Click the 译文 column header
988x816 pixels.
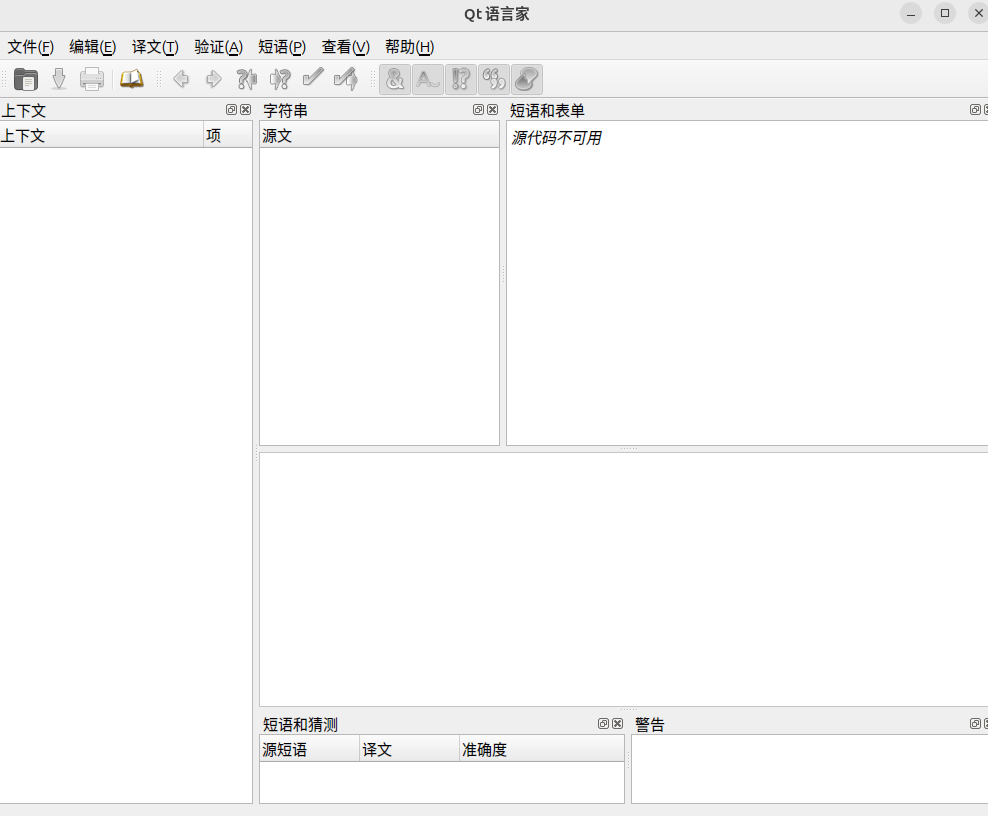tap(410, 749)
